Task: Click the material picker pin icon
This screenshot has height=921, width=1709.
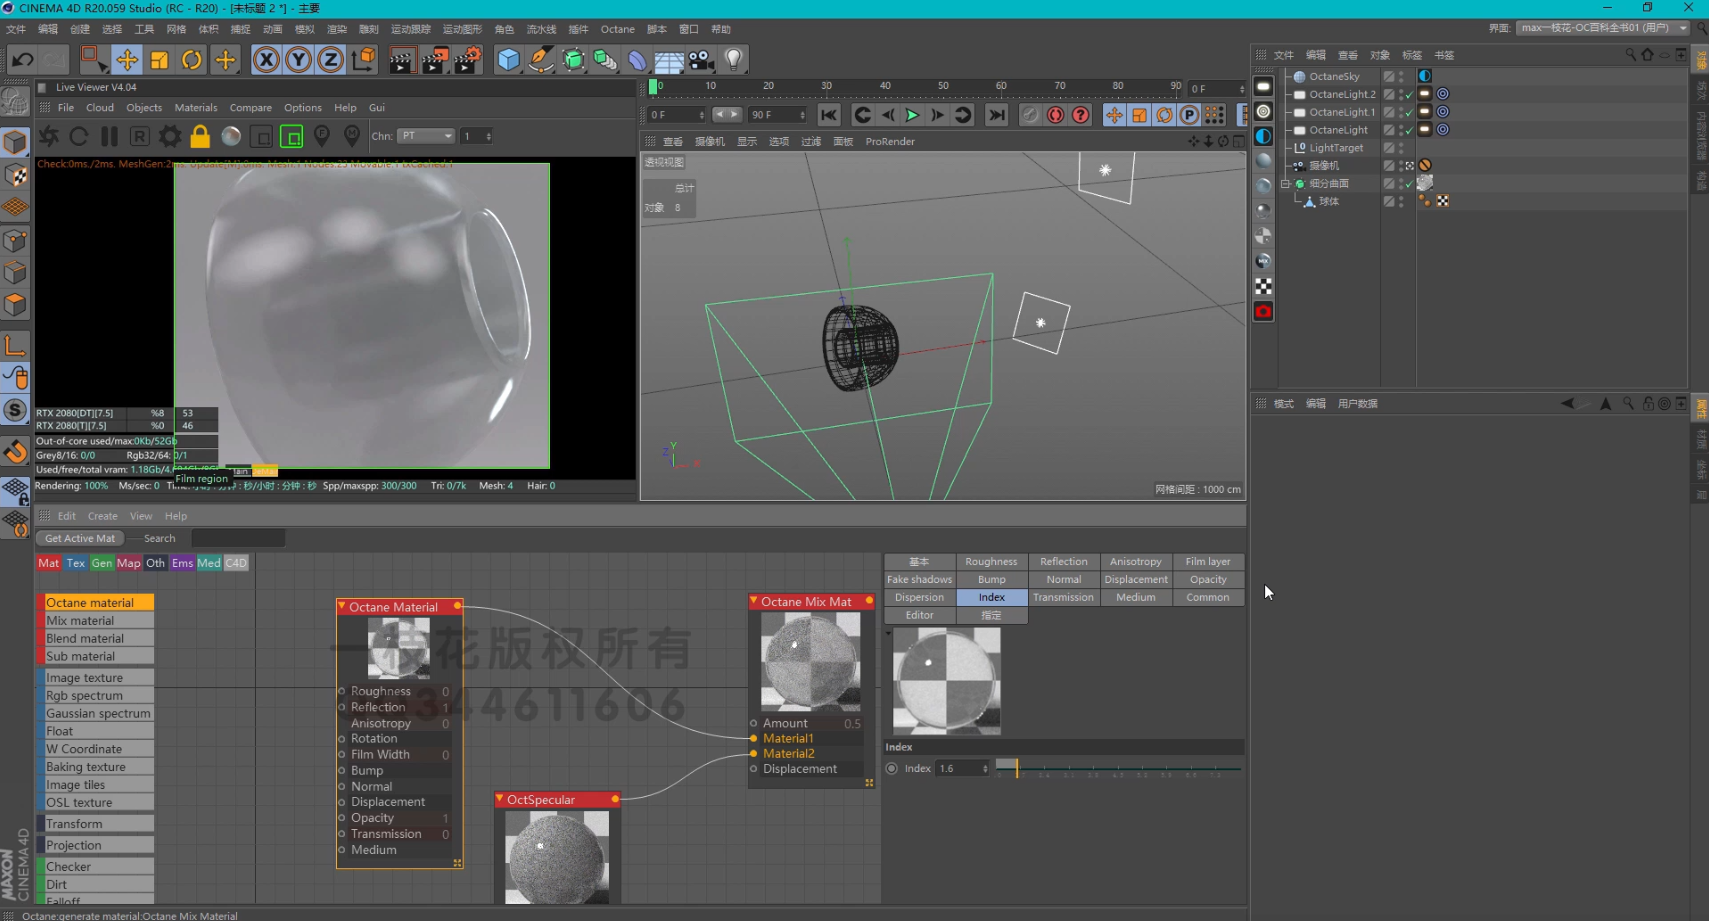Action: point(352,135)
